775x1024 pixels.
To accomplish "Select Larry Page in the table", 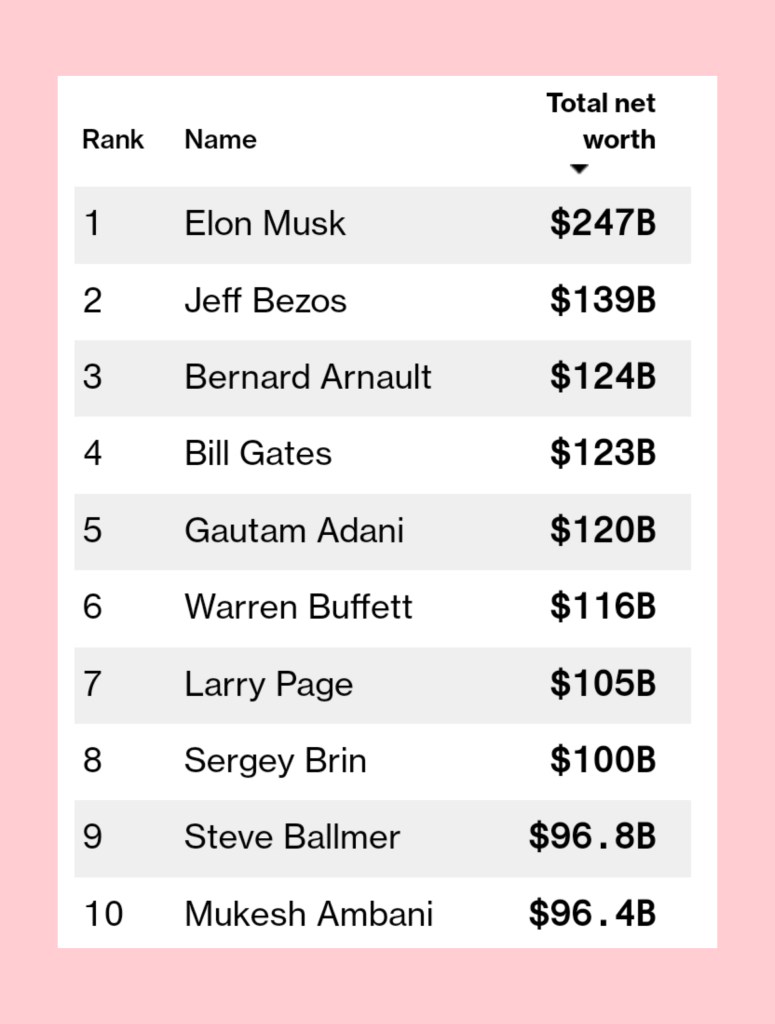I will (268, 685).
